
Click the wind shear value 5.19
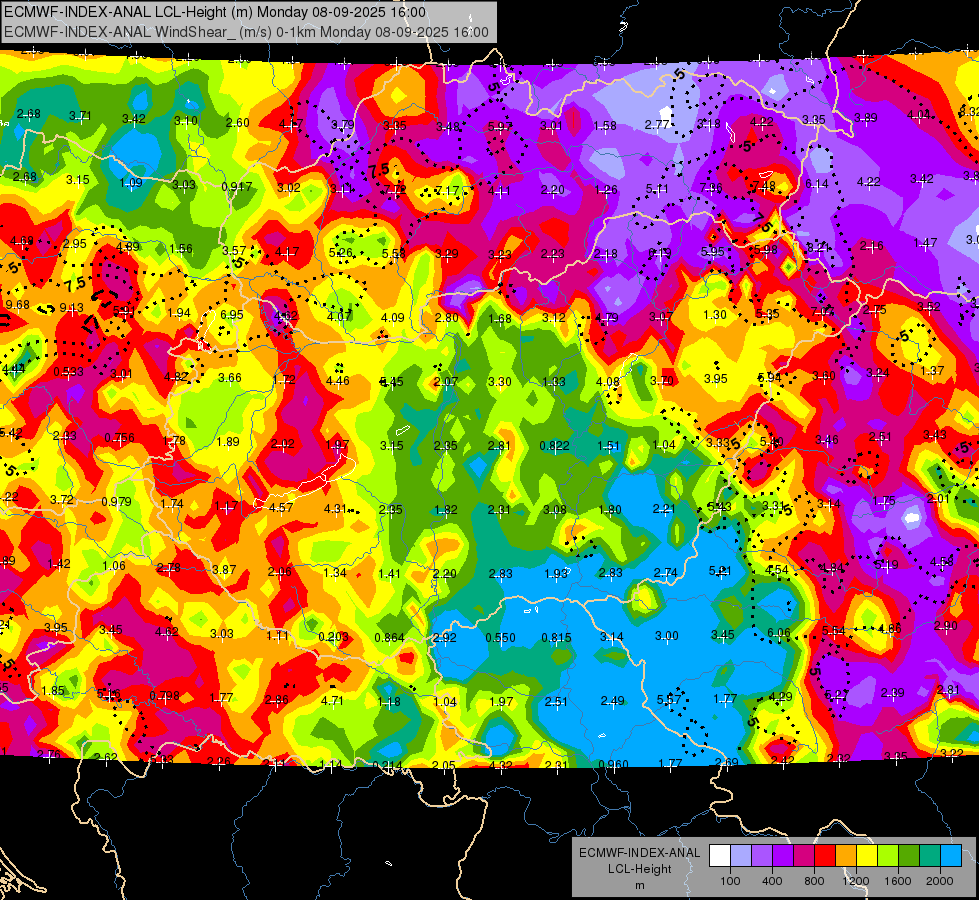[x=886, y=564]
